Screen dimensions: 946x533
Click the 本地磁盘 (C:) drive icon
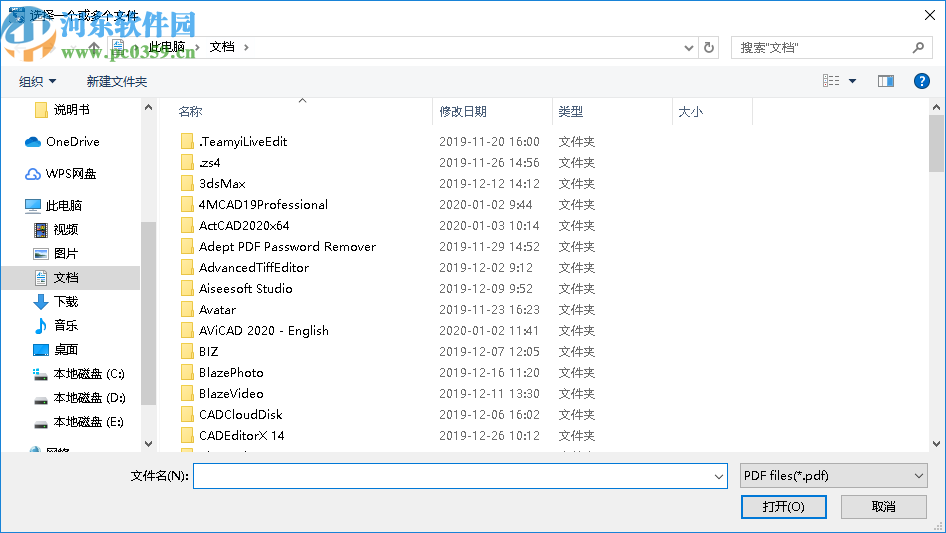[40, 374]
